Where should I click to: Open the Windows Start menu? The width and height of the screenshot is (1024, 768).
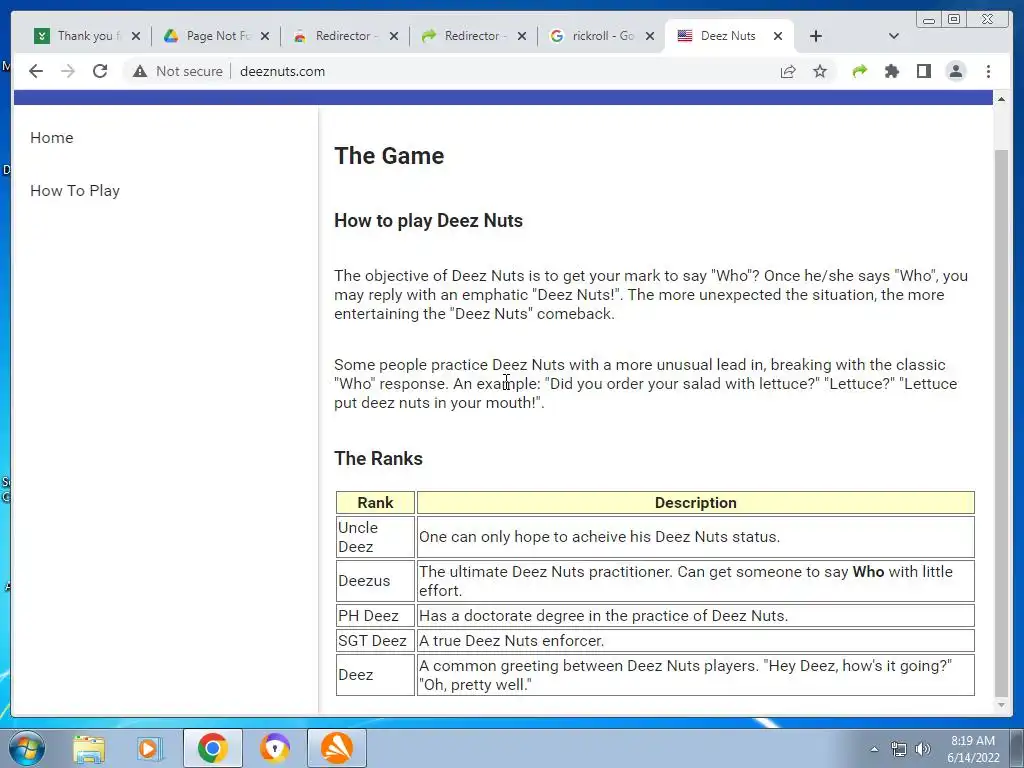pos(26,748)
